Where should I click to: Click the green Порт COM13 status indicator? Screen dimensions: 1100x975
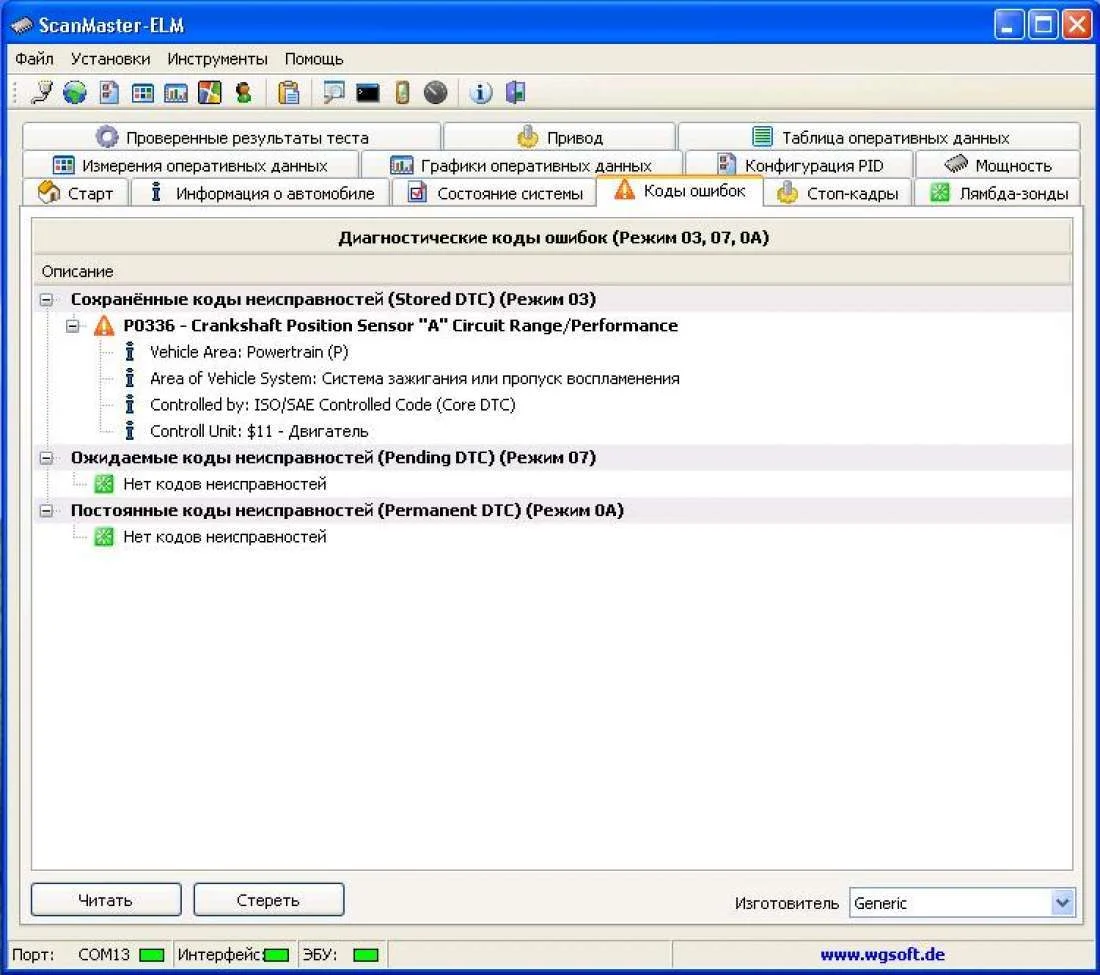(152, 955)
